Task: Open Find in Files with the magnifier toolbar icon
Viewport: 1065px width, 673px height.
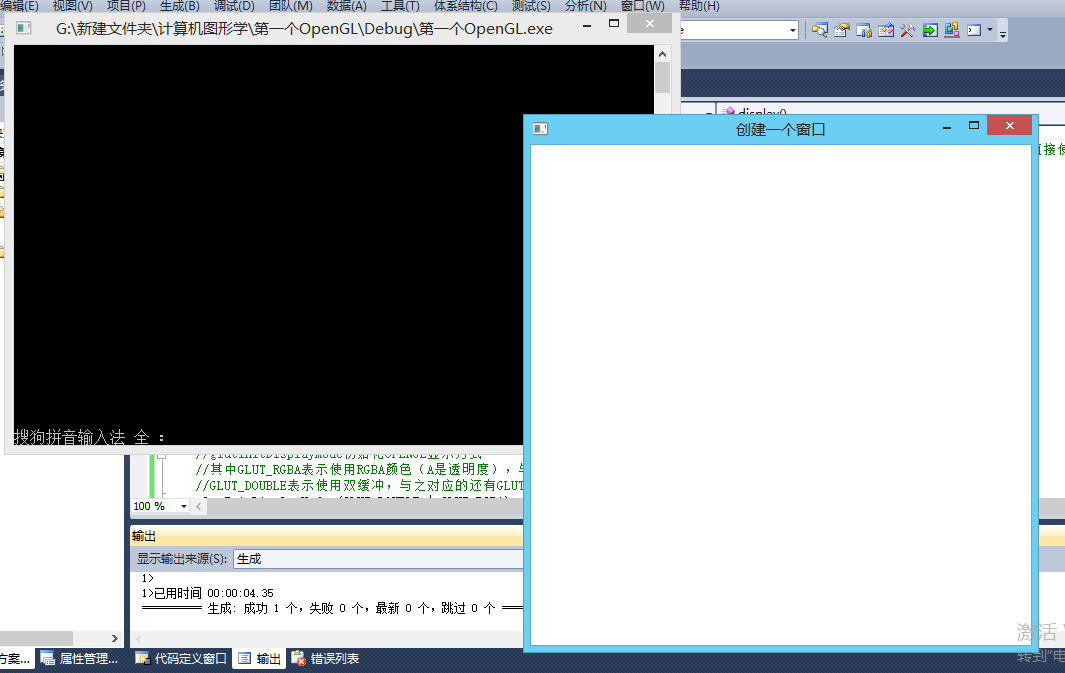Action: coord(820,30)
